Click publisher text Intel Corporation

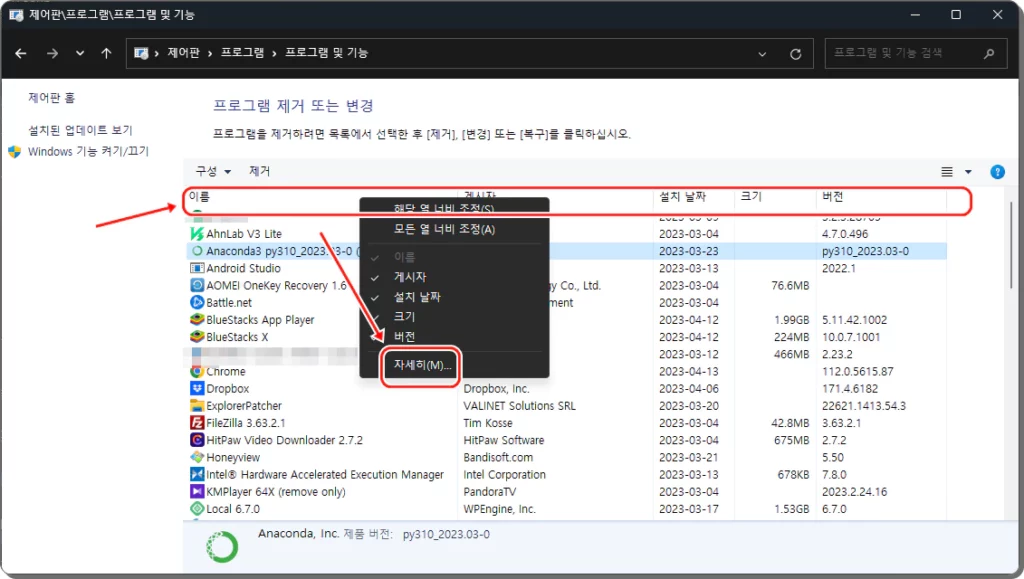click(x=505, y=475)
